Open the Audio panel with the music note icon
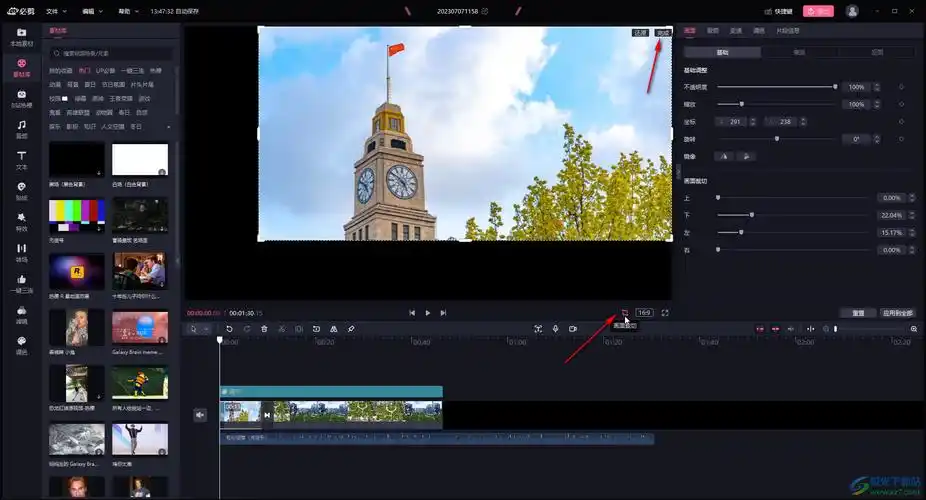 [21, 128]
